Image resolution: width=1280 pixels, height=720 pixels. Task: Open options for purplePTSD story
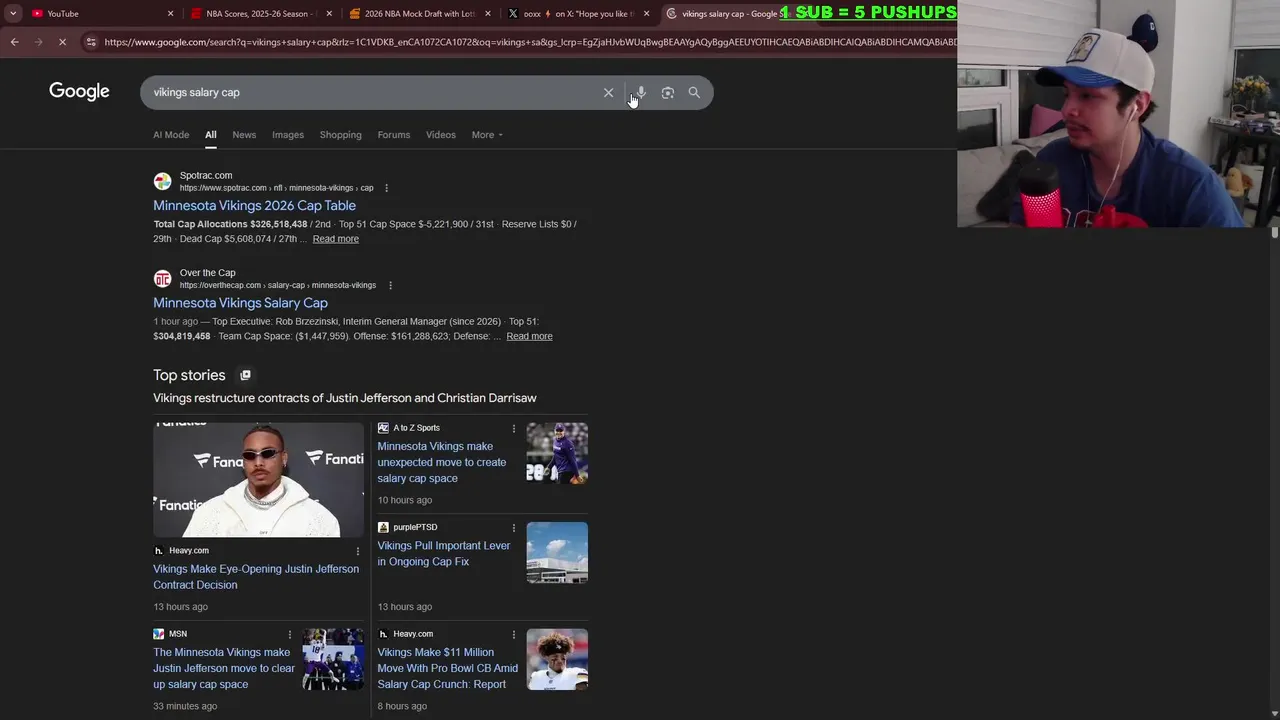pos(514,527)
